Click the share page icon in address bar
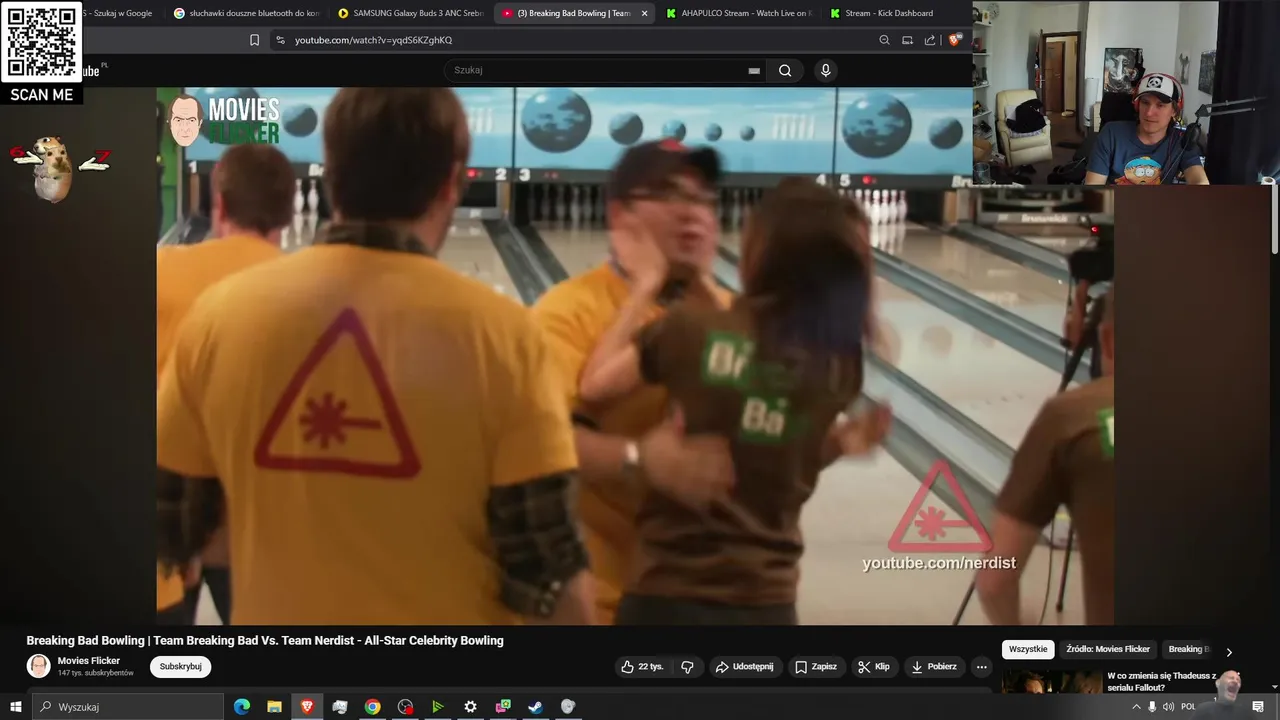Viewport: 1280px width, 720px height. tap(930, 40)
